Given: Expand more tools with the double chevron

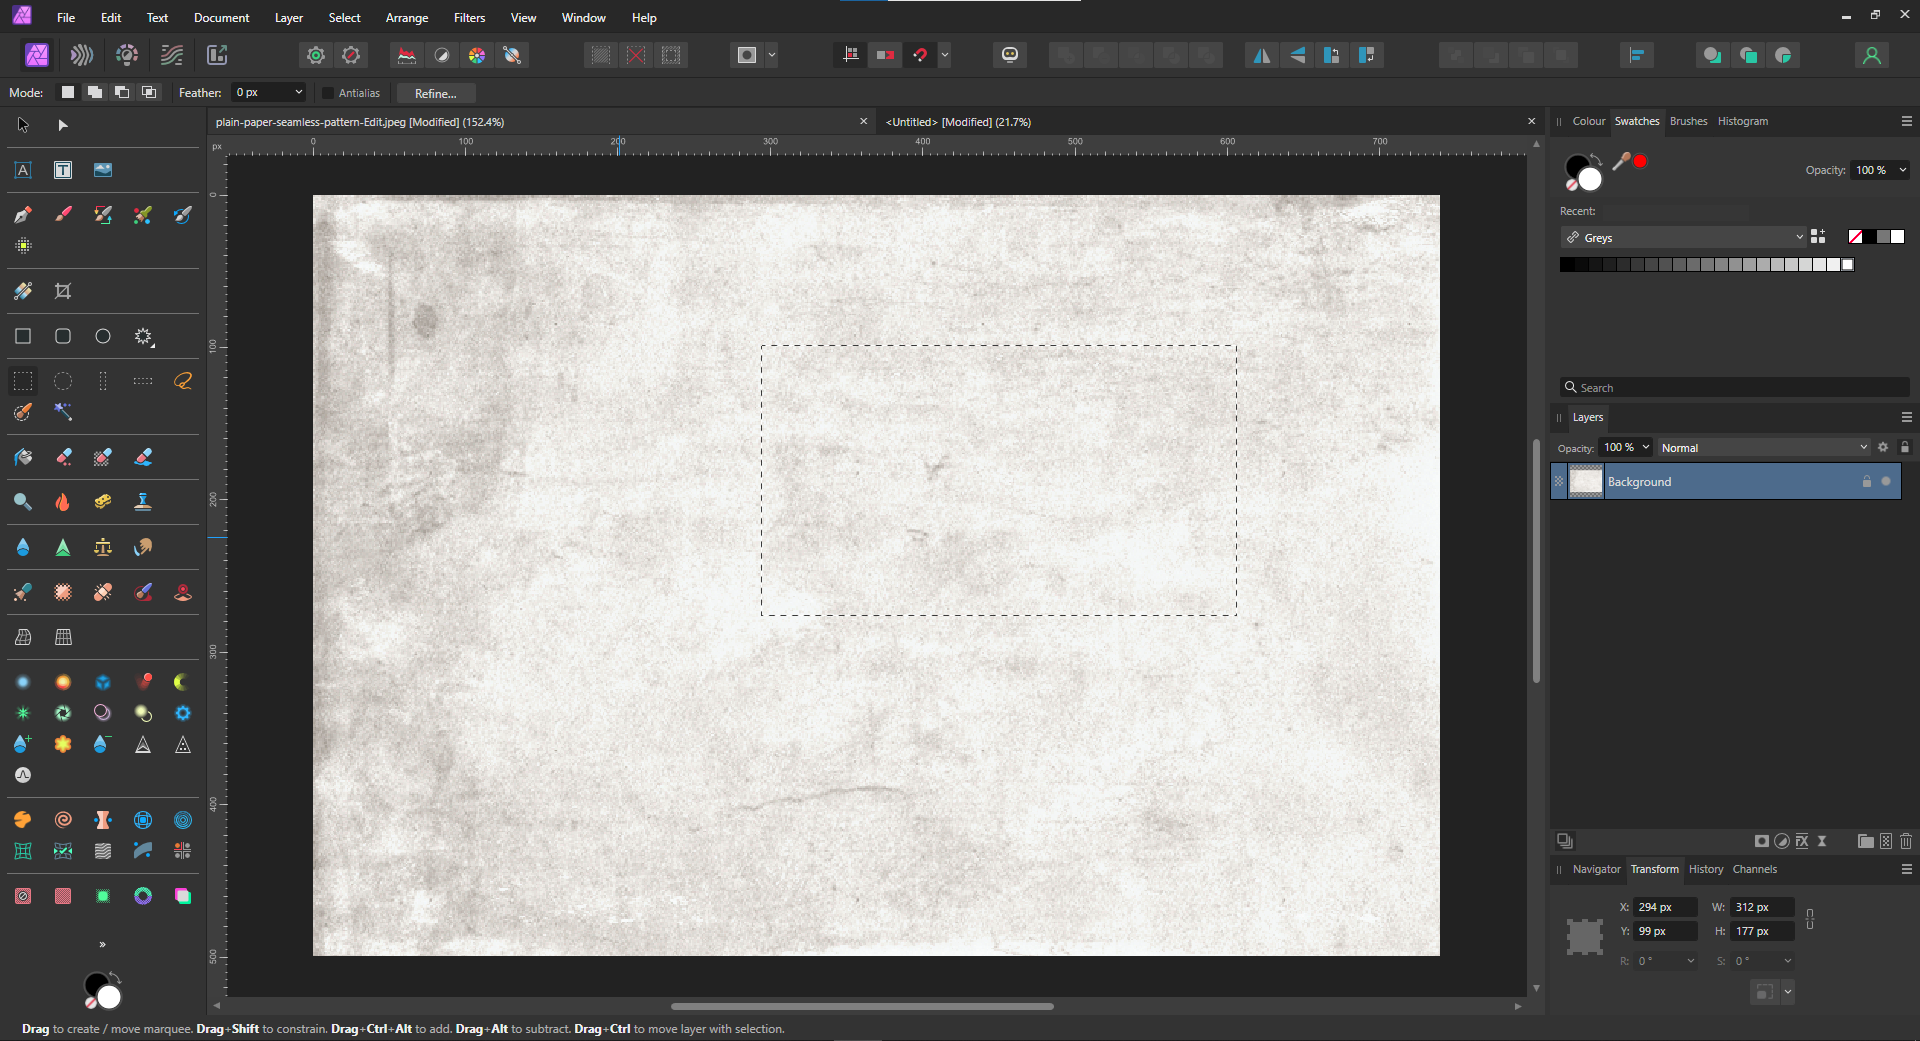Looking at the screenshot, I should [x=102, y=944].
